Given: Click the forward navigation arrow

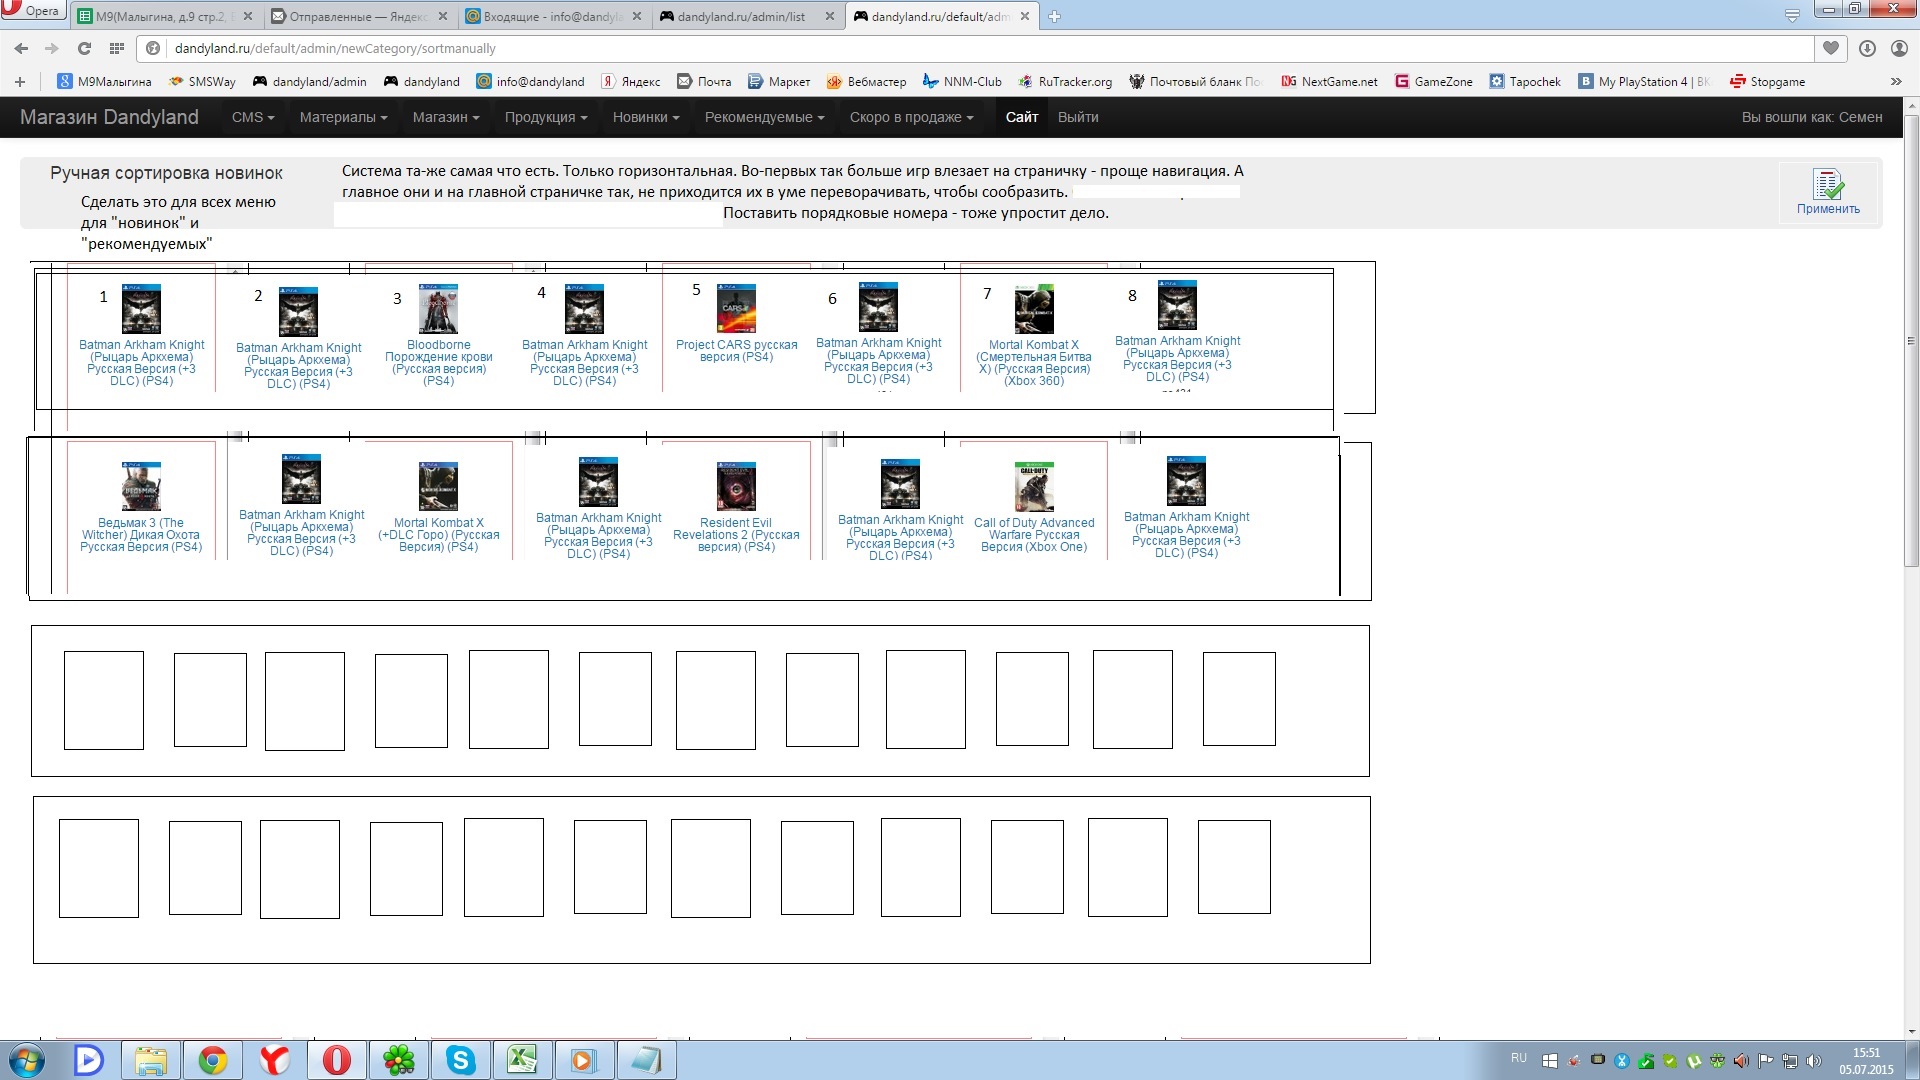Looking at the screenshot, I should tap(52, 48).
